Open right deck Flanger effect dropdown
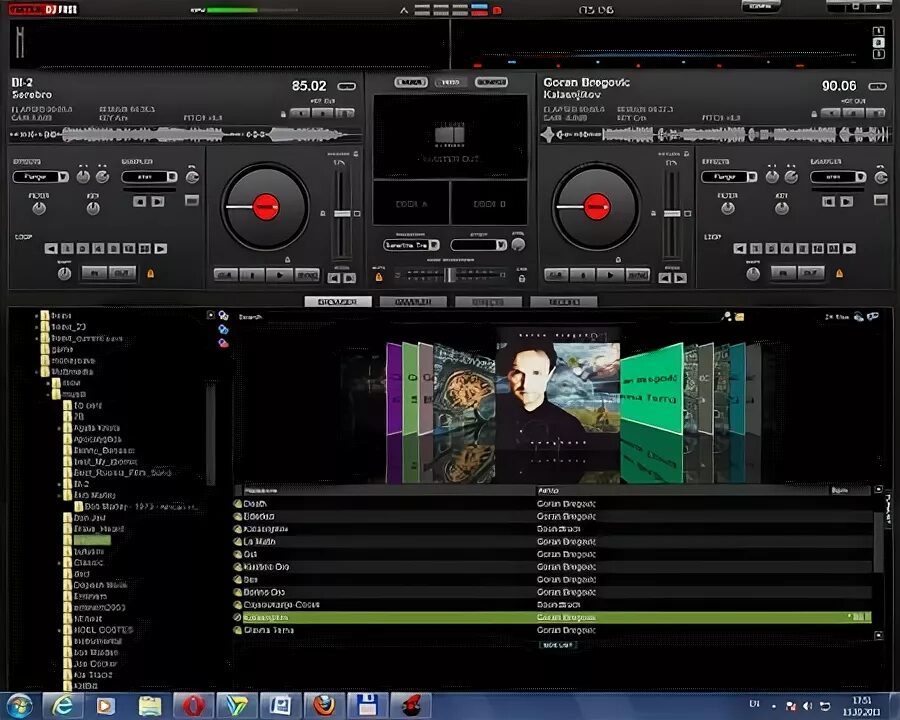Viewport: 900px width, 720px height. click(x=729, y=177)
